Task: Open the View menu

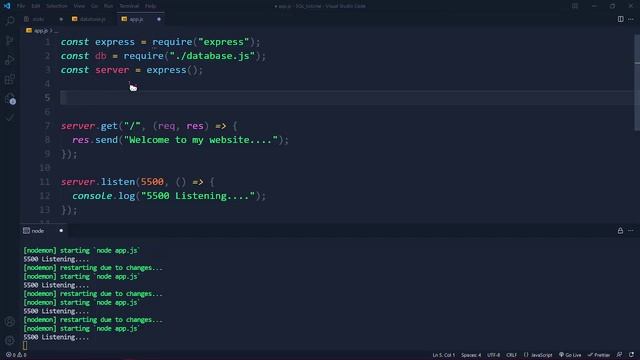Action: pos(80,6)
